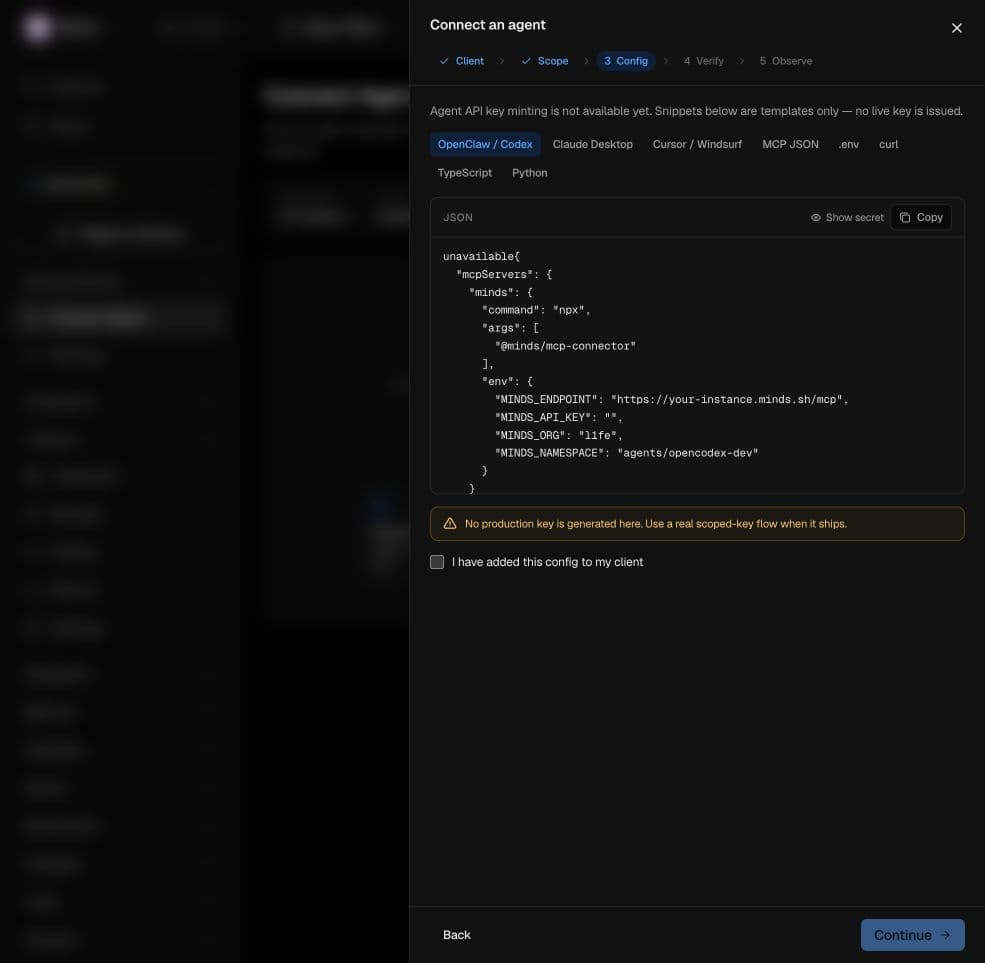This screenshot has height=963, width=985.
Task: Click the "@minds/mcp-connector" argument text
Action: tap(565, 346)
